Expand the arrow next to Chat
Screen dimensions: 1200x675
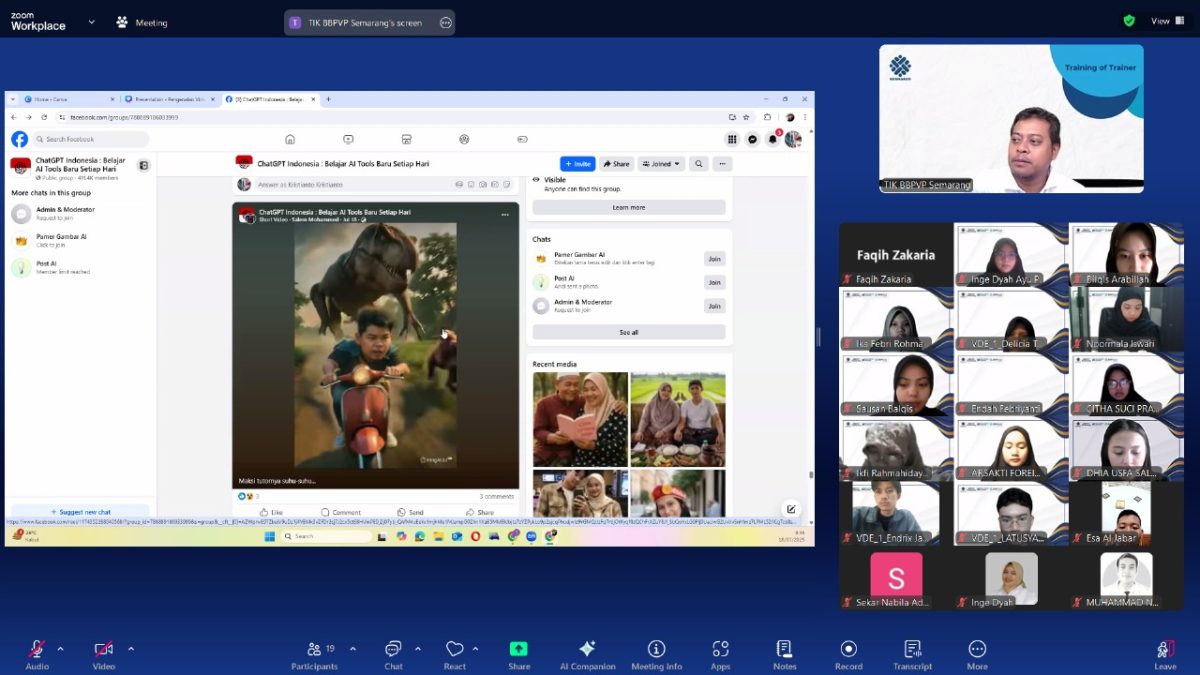click(417, 649)
